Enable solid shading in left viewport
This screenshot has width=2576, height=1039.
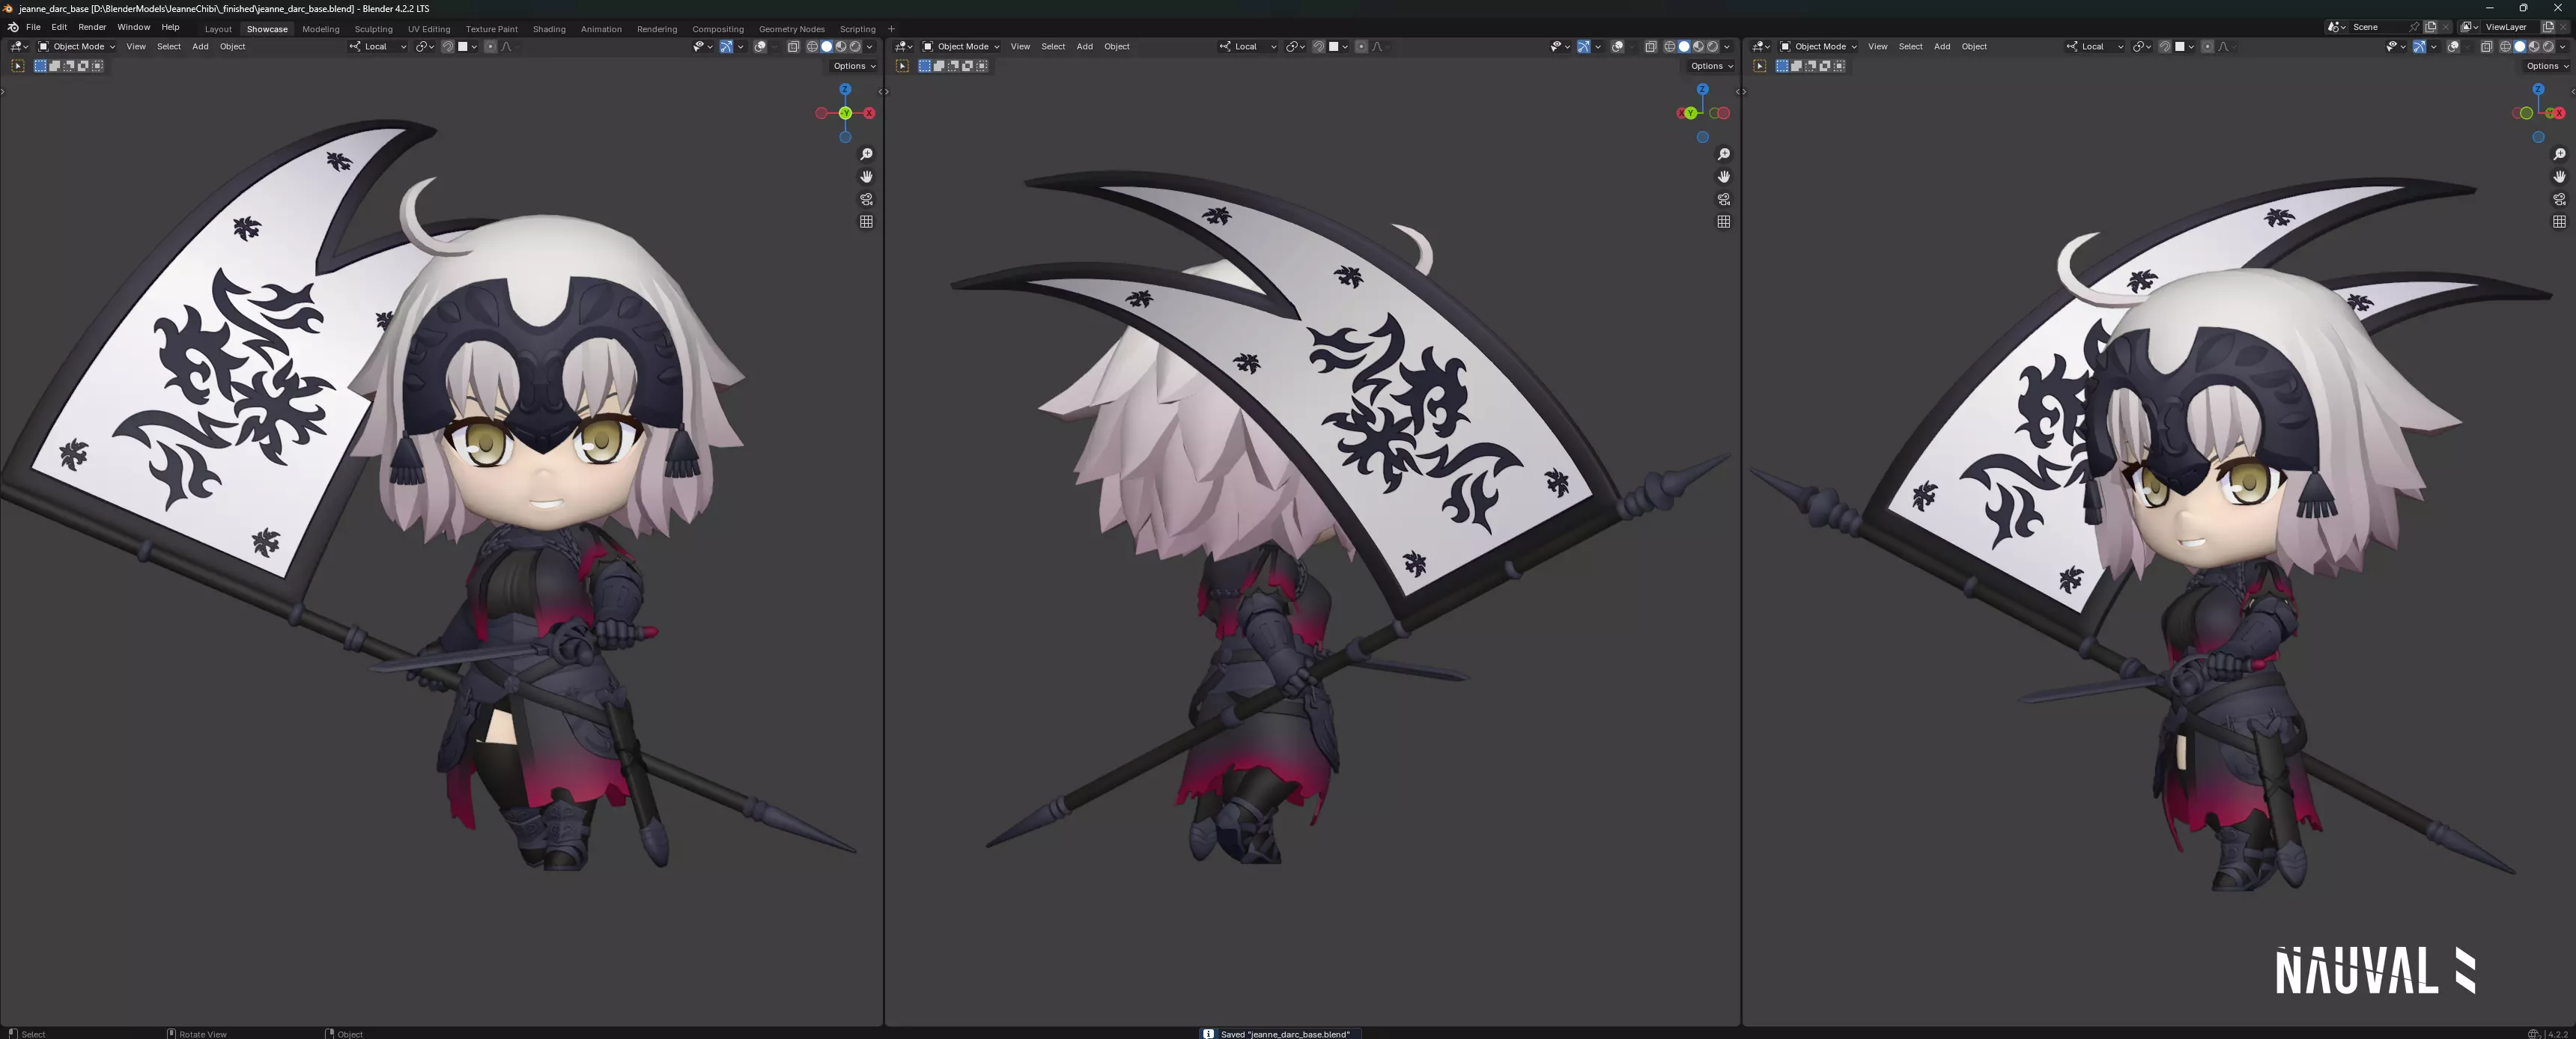click(826, 47)
